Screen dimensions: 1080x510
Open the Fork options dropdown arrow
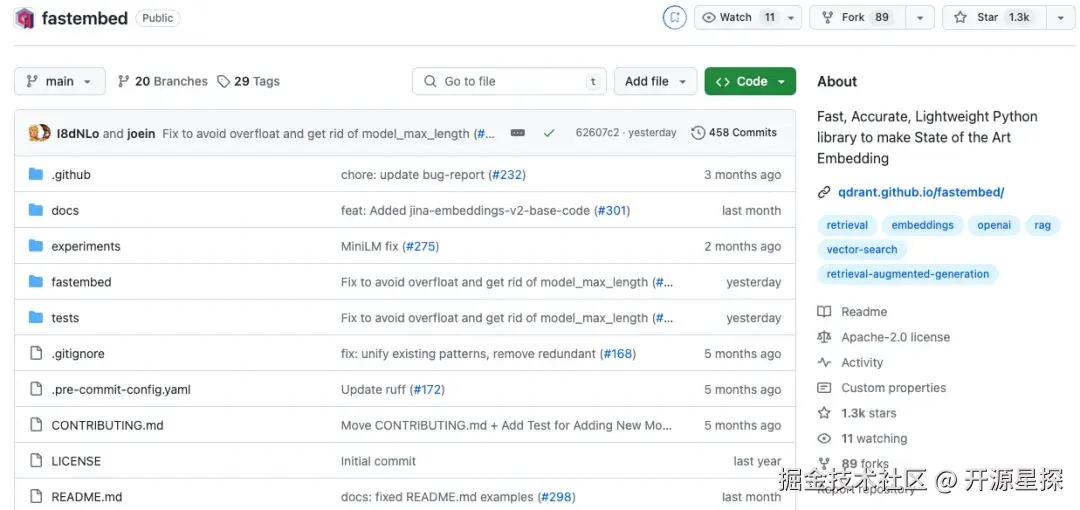(x=920, y=18)
